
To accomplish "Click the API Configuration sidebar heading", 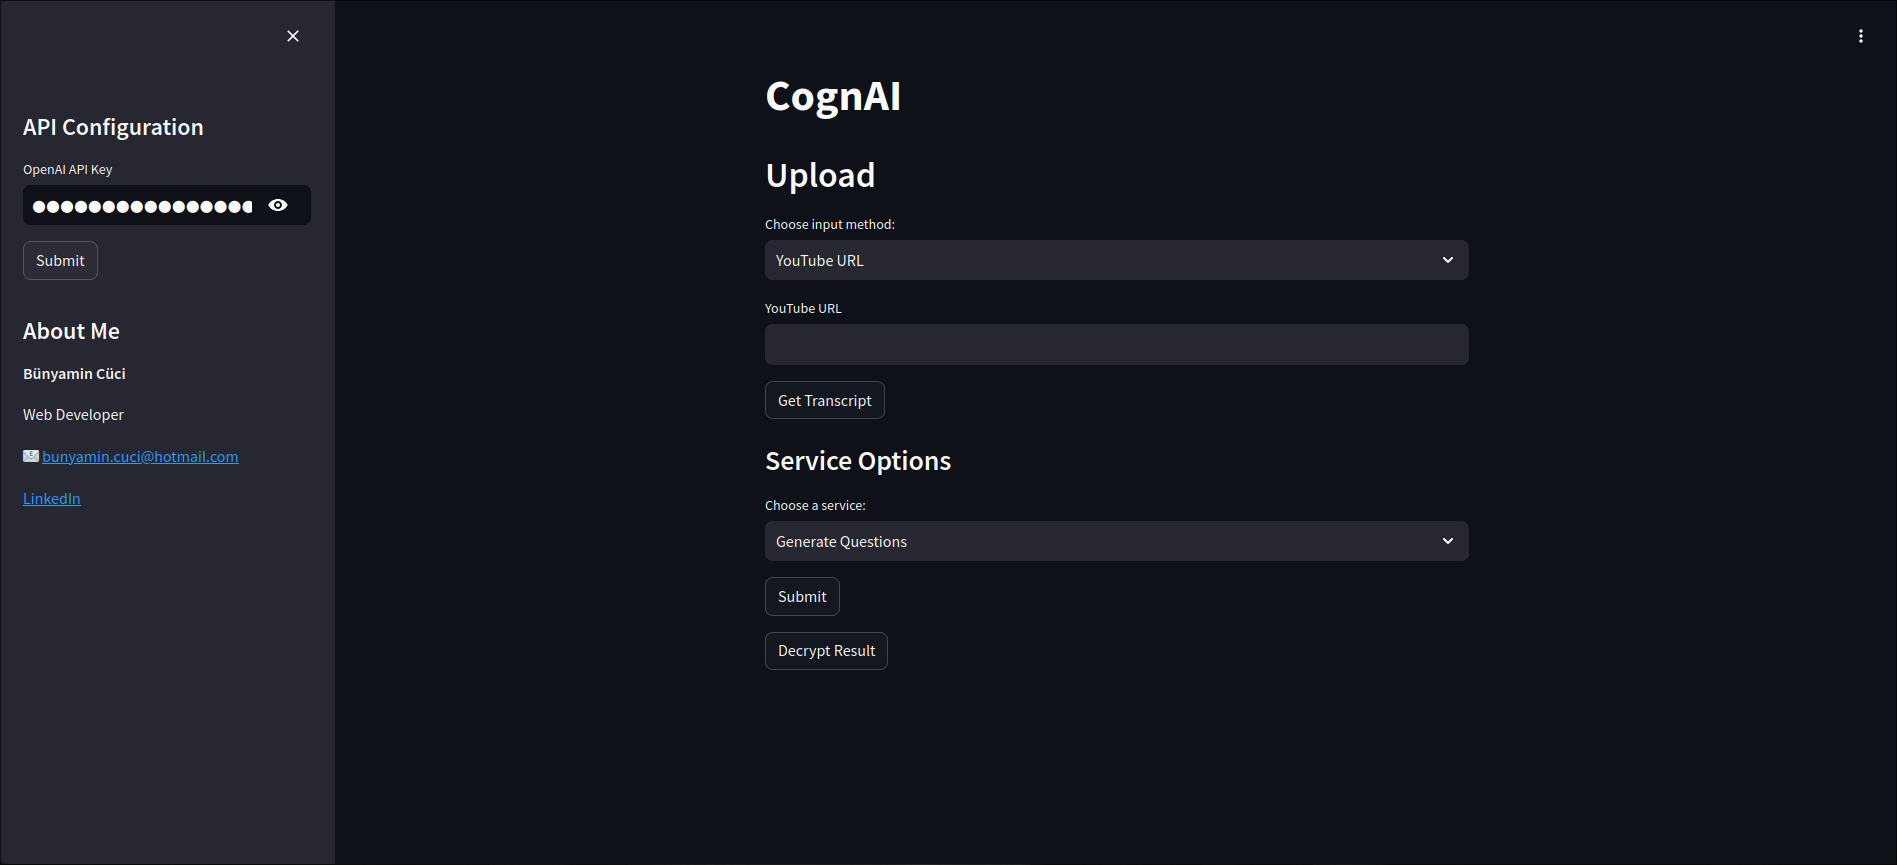I will 113,127.
